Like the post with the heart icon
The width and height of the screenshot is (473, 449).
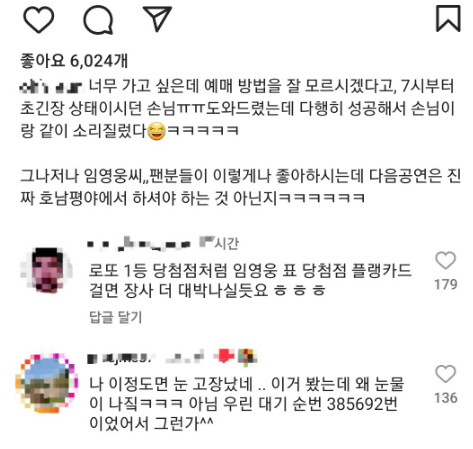(x=38, y=20)
